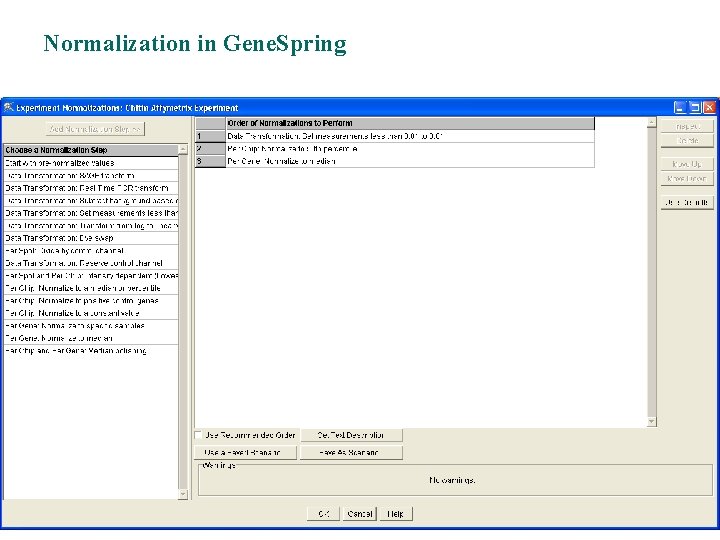Maximize the Experiment Normalizations window

(695, 107)
